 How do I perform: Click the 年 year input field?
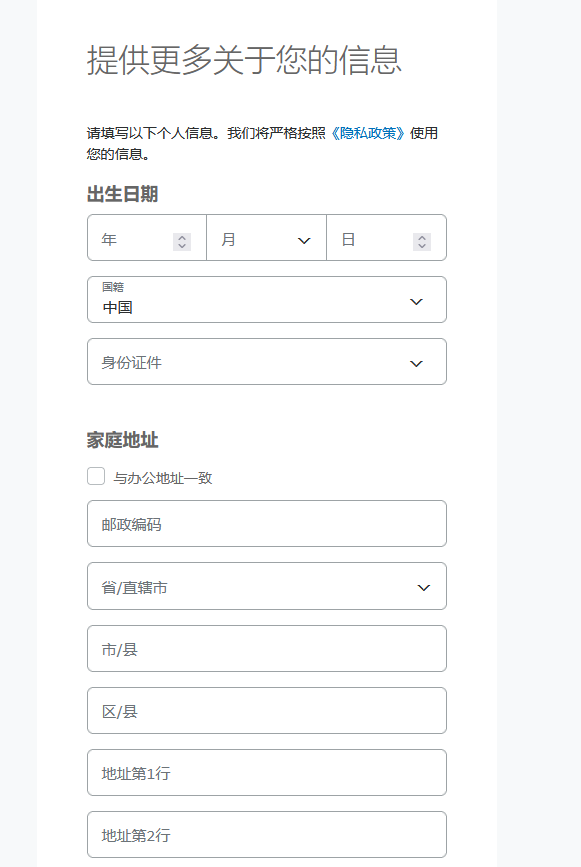130,238
